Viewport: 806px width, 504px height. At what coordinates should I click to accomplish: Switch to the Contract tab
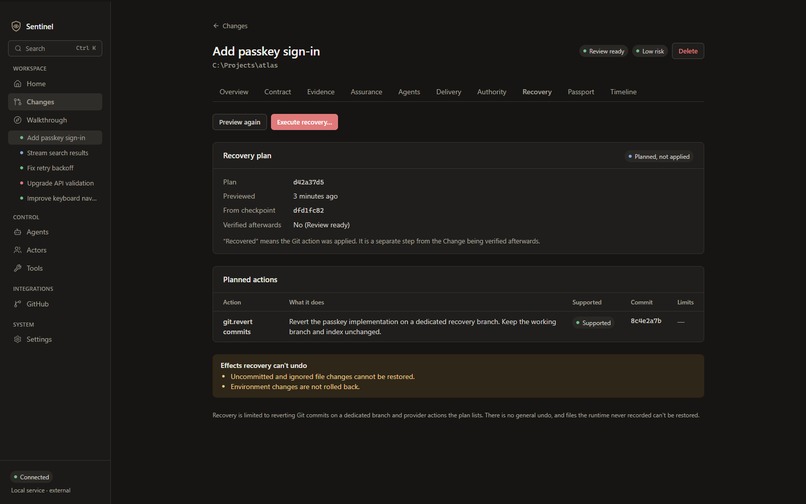coord(278,92)
